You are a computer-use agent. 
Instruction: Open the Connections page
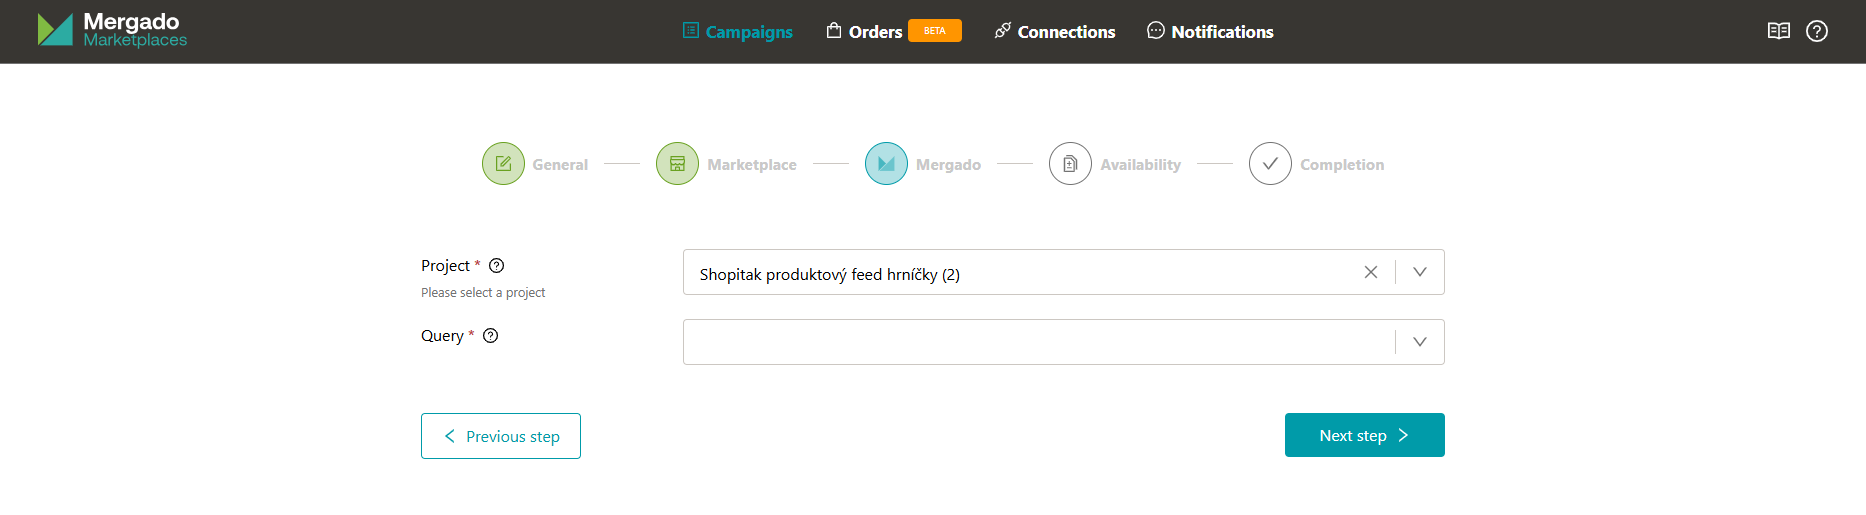(1055, 32)
